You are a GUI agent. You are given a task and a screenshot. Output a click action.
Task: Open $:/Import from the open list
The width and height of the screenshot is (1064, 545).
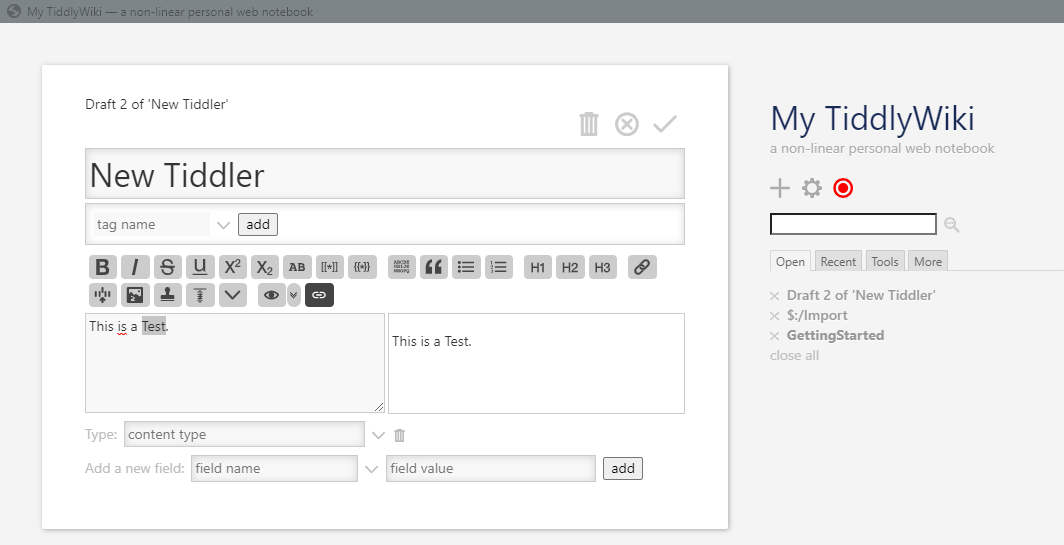pyautogui.click(x=817, y=315)
